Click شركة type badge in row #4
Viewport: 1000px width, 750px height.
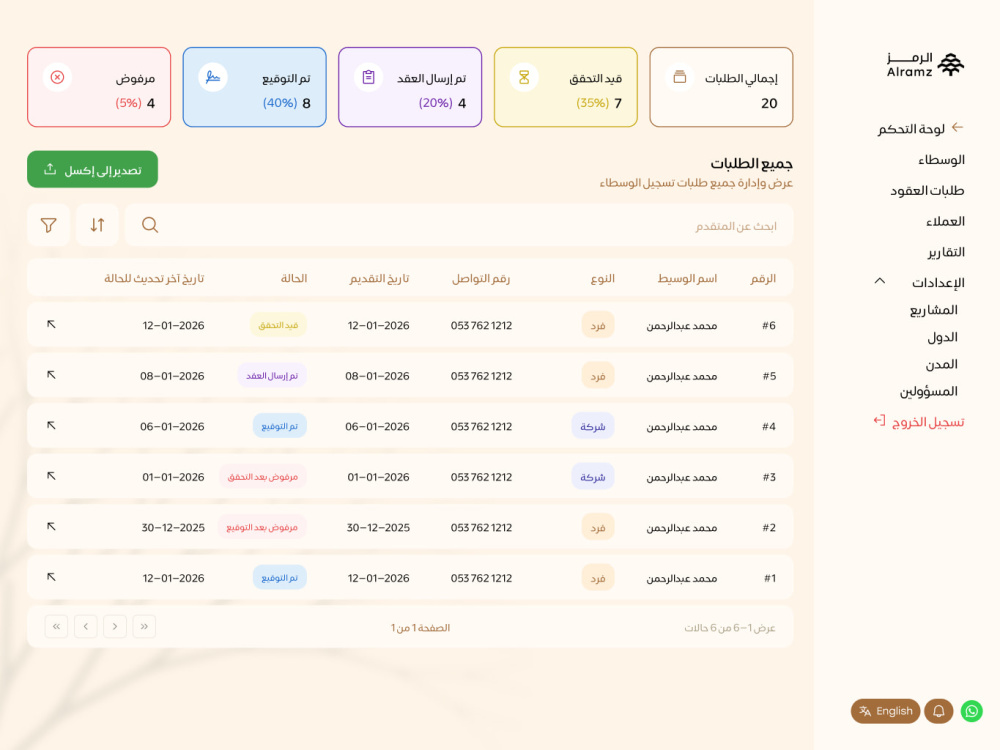pyautogui.click(x=593, y=426)
